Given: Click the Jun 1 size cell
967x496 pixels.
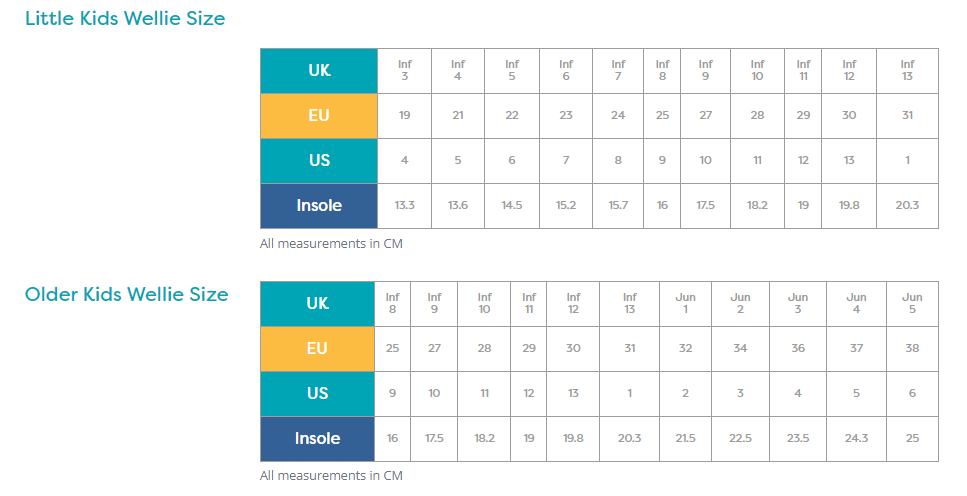Looking at the screenshot, I should click(x=685, y=303).
